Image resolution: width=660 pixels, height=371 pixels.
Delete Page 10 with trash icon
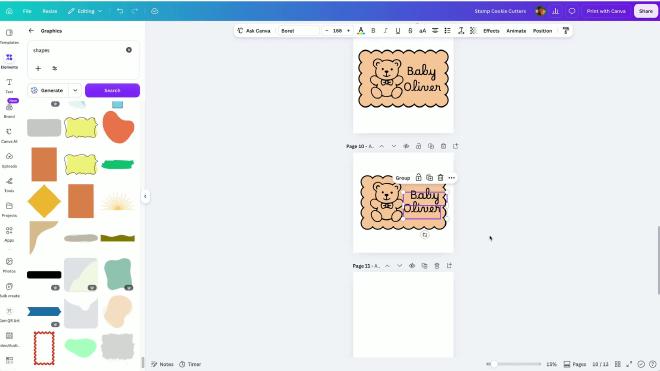443,146
